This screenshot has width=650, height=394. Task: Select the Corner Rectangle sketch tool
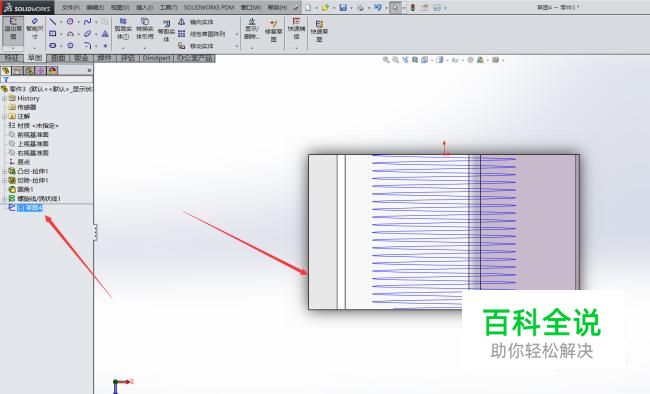[53, 34]
